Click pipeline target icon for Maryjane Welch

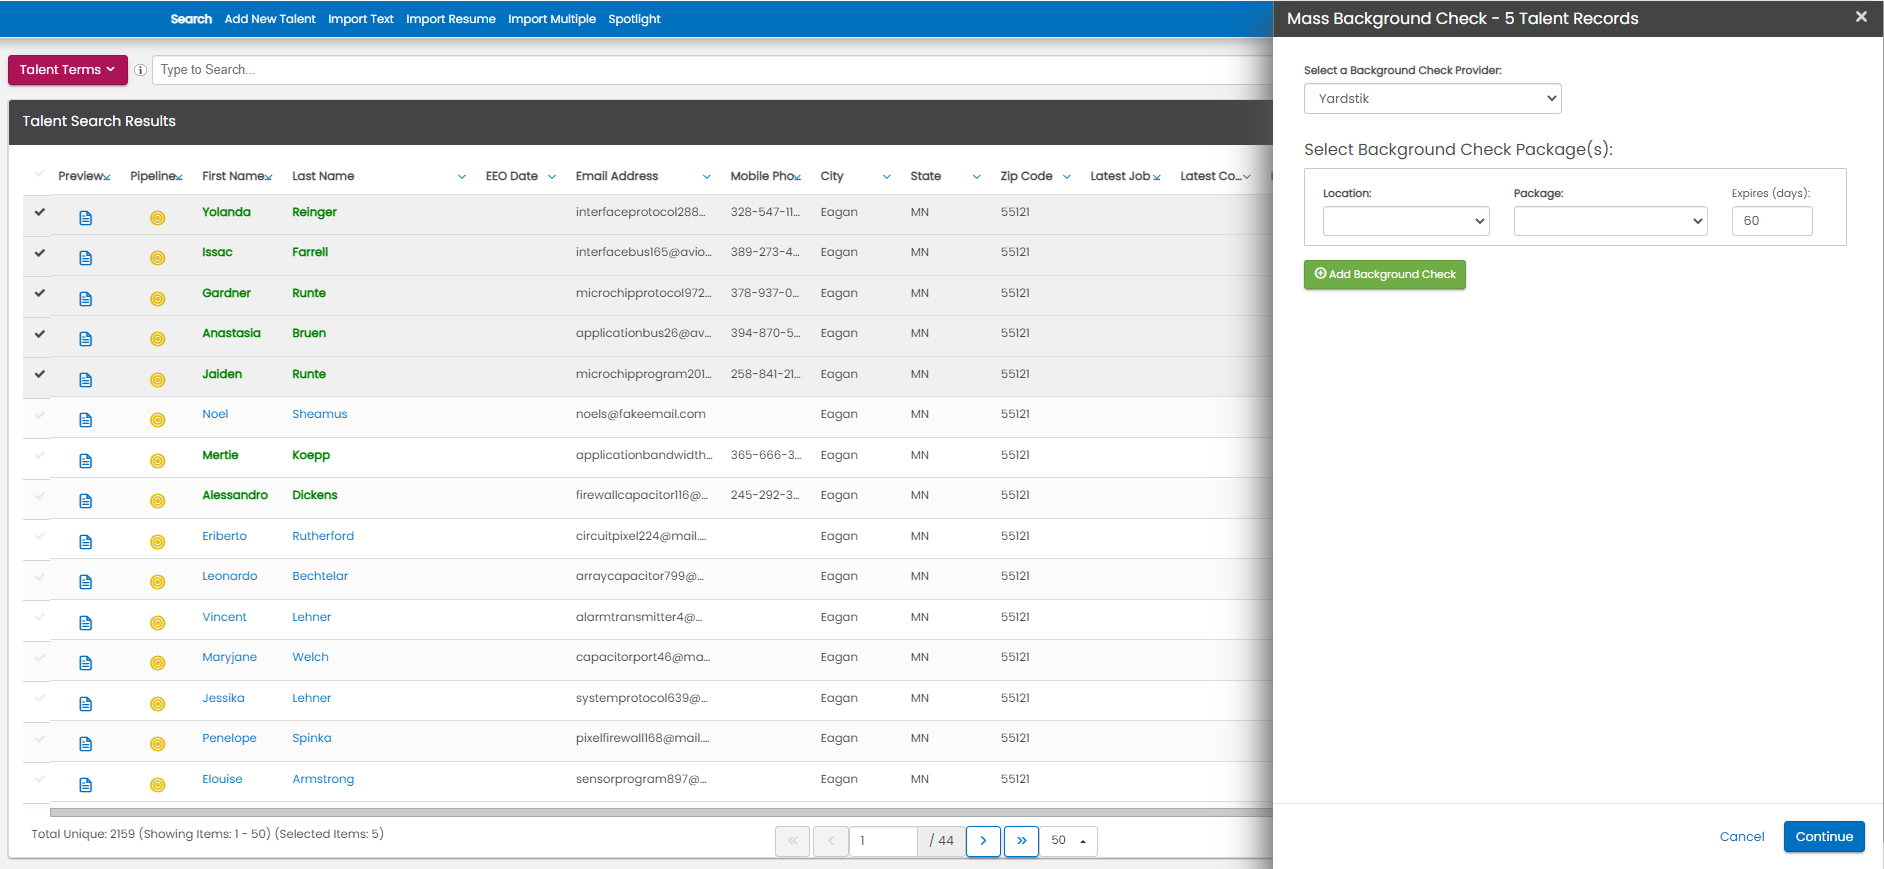(158, 663)
